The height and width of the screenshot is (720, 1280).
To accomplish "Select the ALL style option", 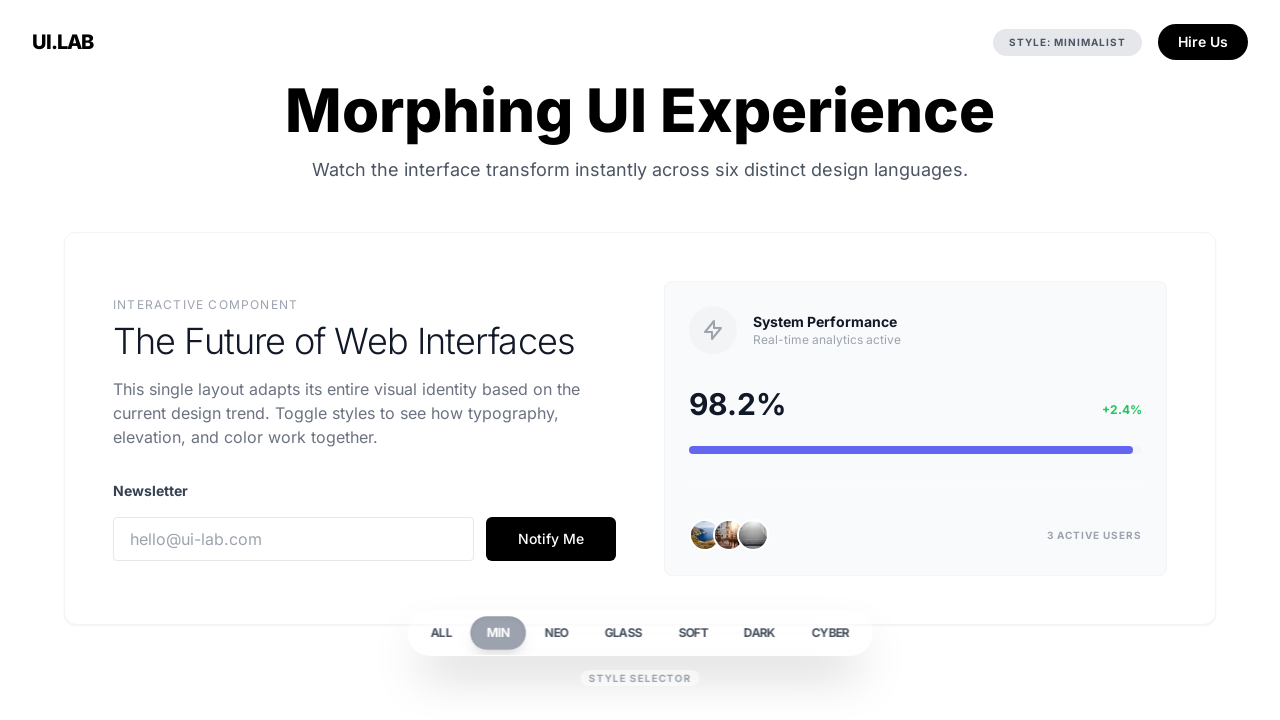I will point(441,633).
